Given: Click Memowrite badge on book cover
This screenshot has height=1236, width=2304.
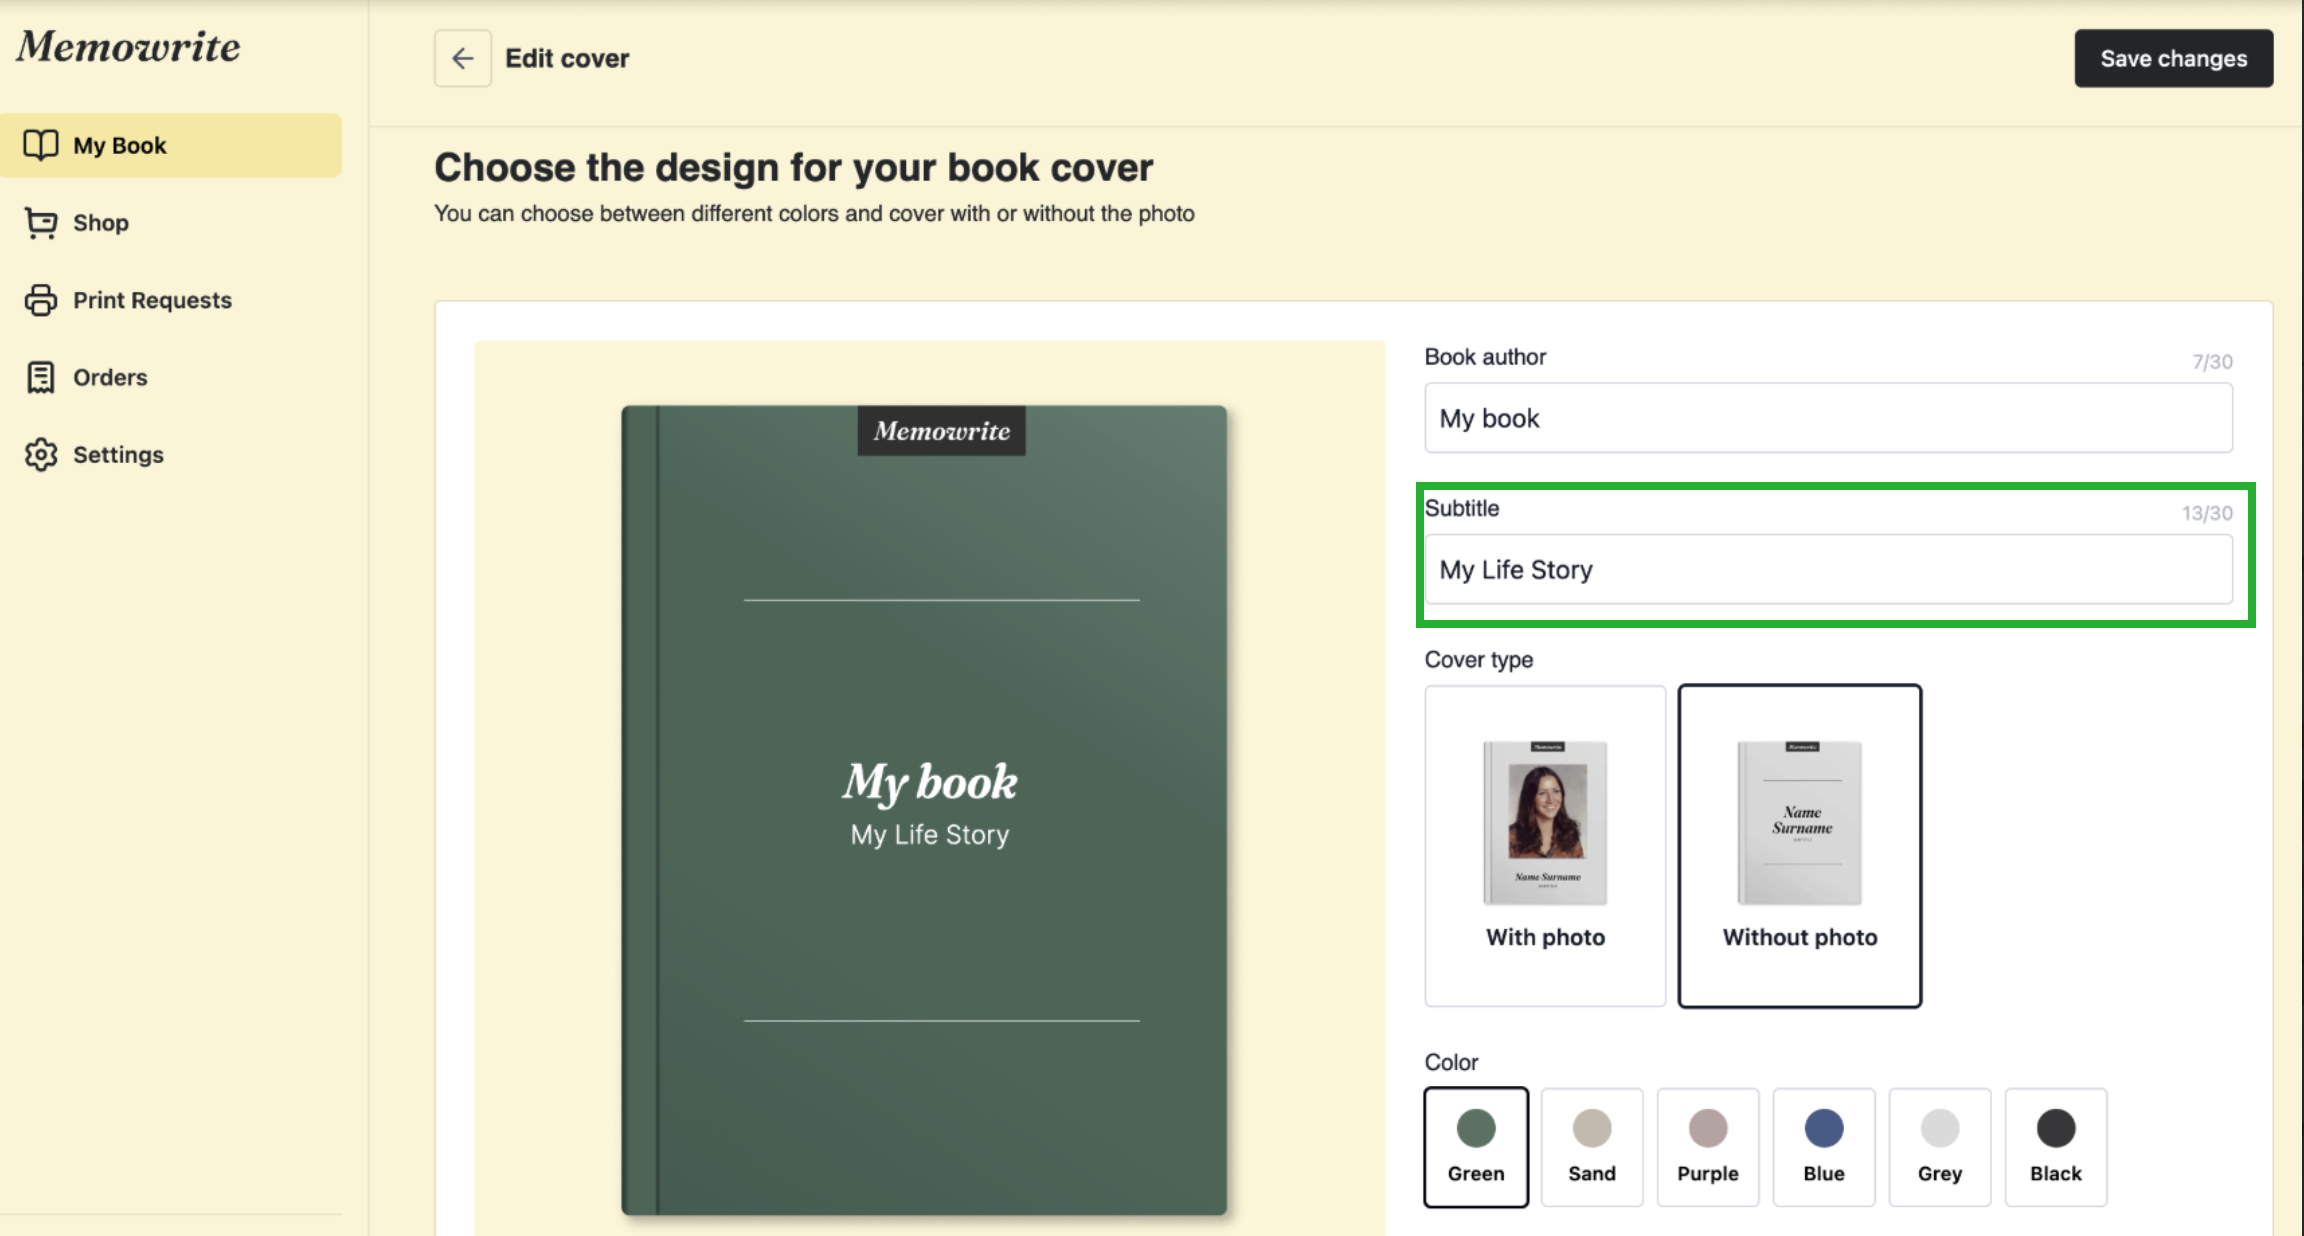Looking at the screenshot, I should tap(941, 431).
